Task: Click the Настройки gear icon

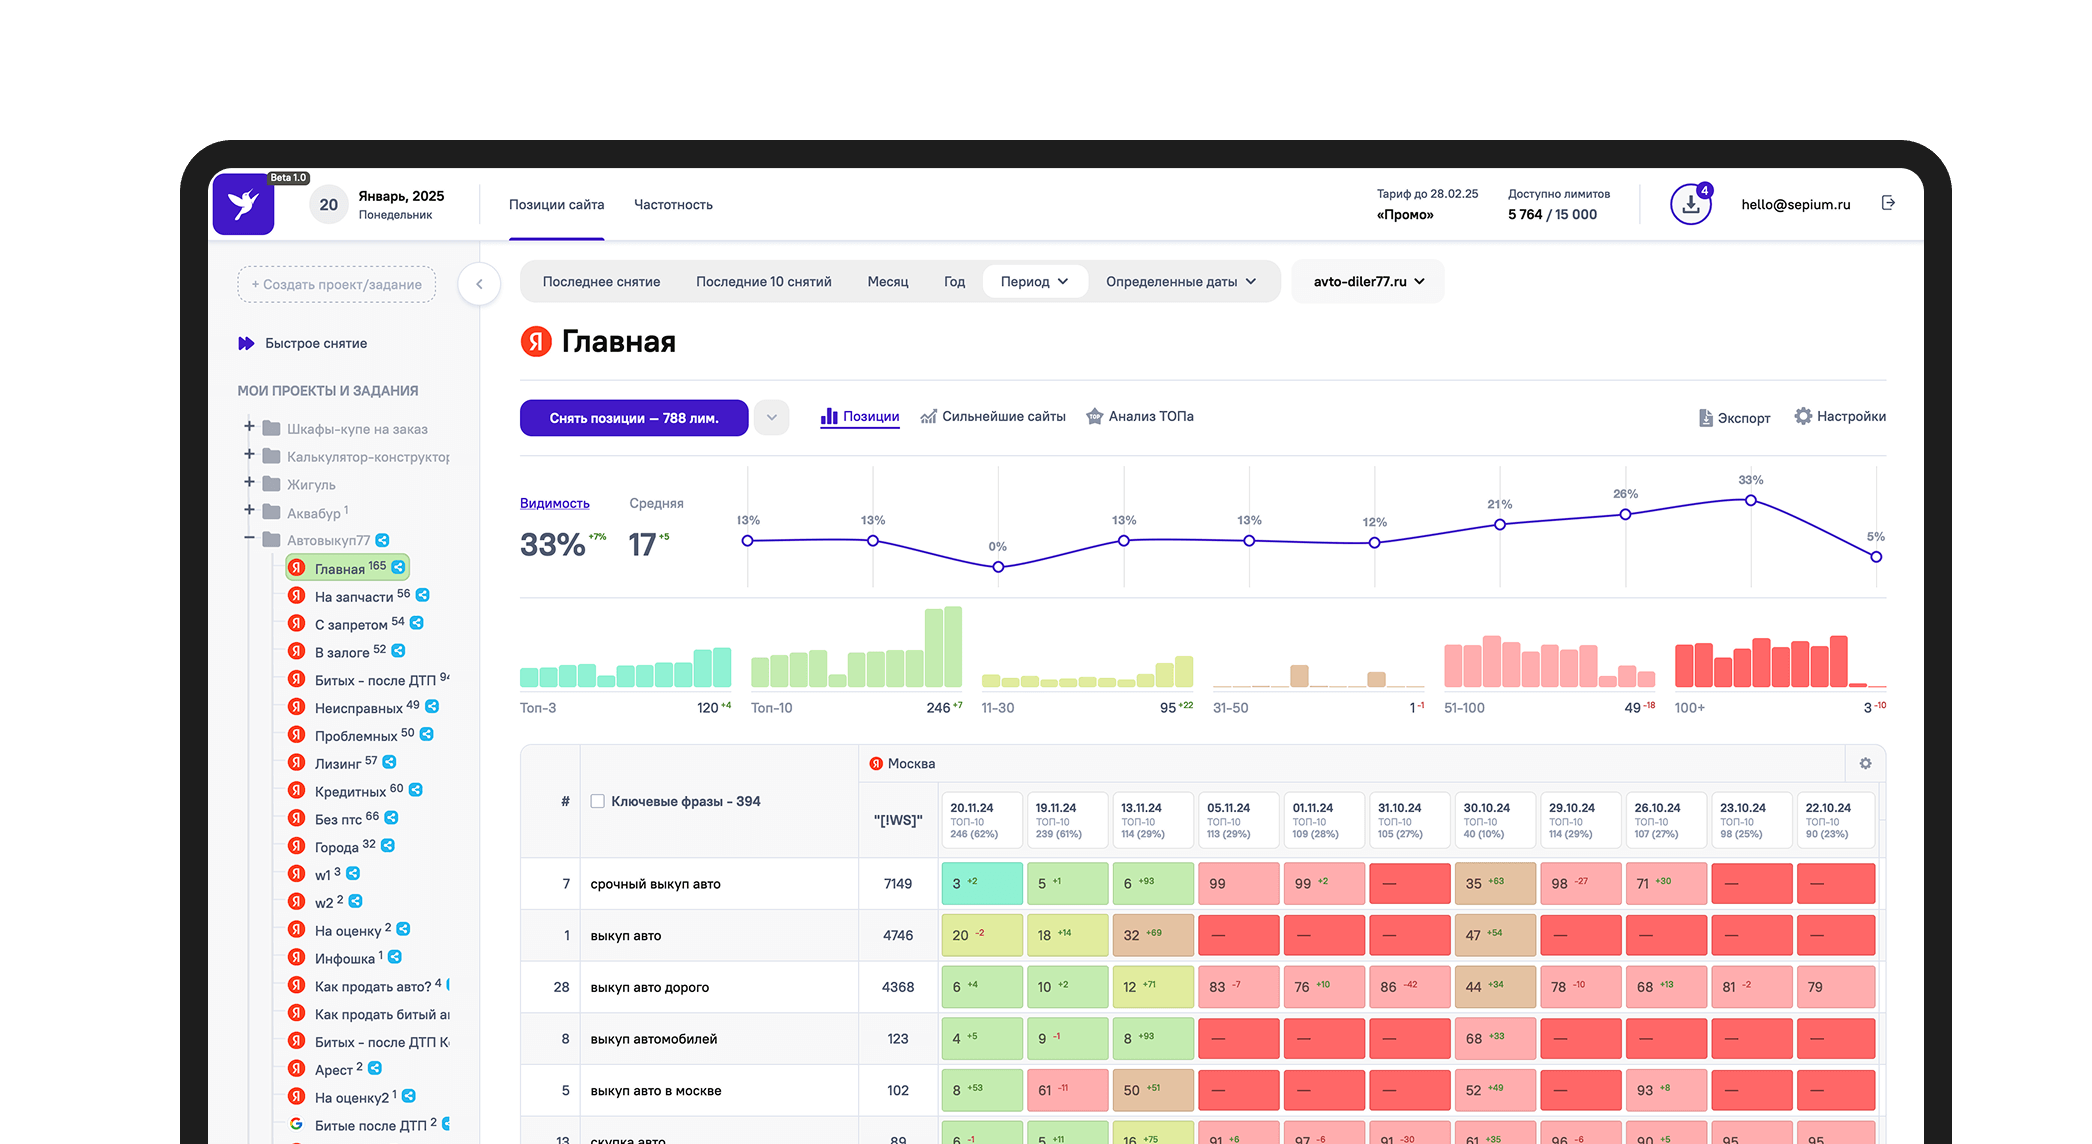Action: pos(1803,416)
